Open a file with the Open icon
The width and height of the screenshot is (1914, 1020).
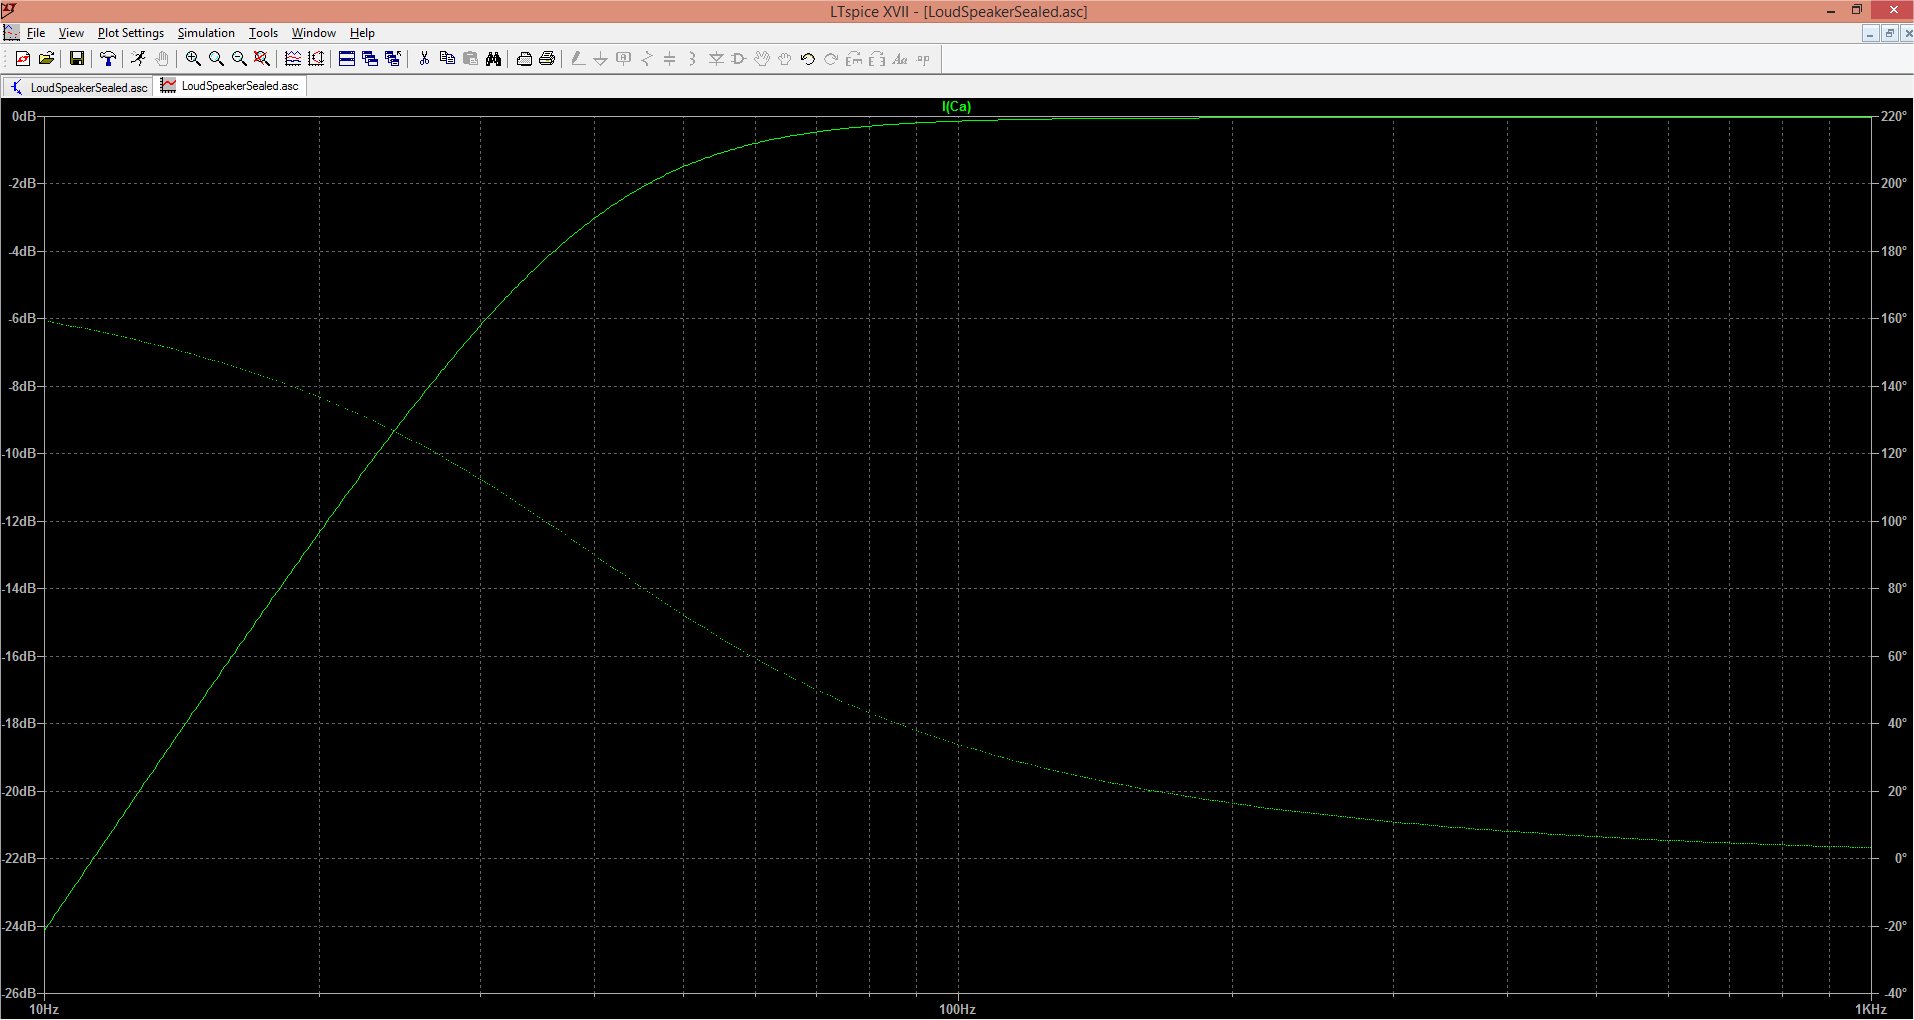[46, 59]
